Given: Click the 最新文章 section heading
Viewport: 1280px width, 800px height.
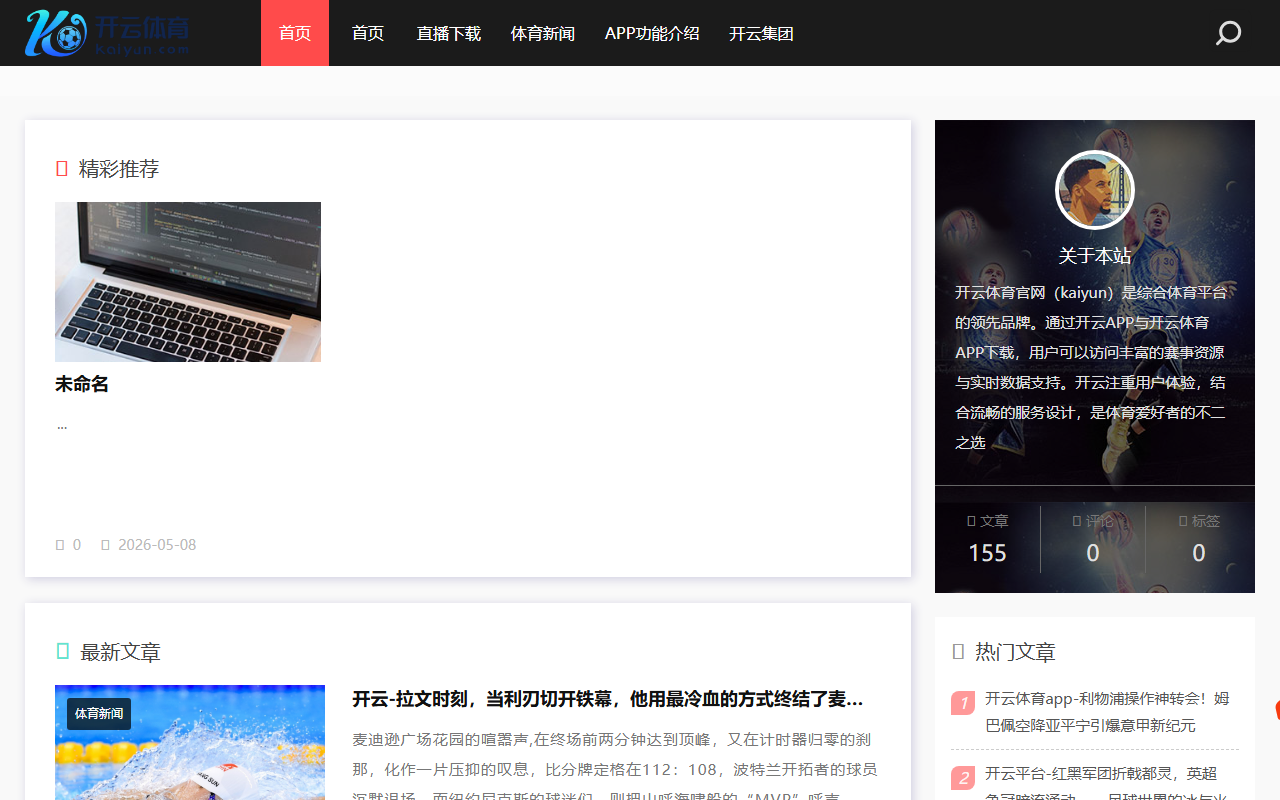Looking at the screenshot, I should tap(120, 652).
